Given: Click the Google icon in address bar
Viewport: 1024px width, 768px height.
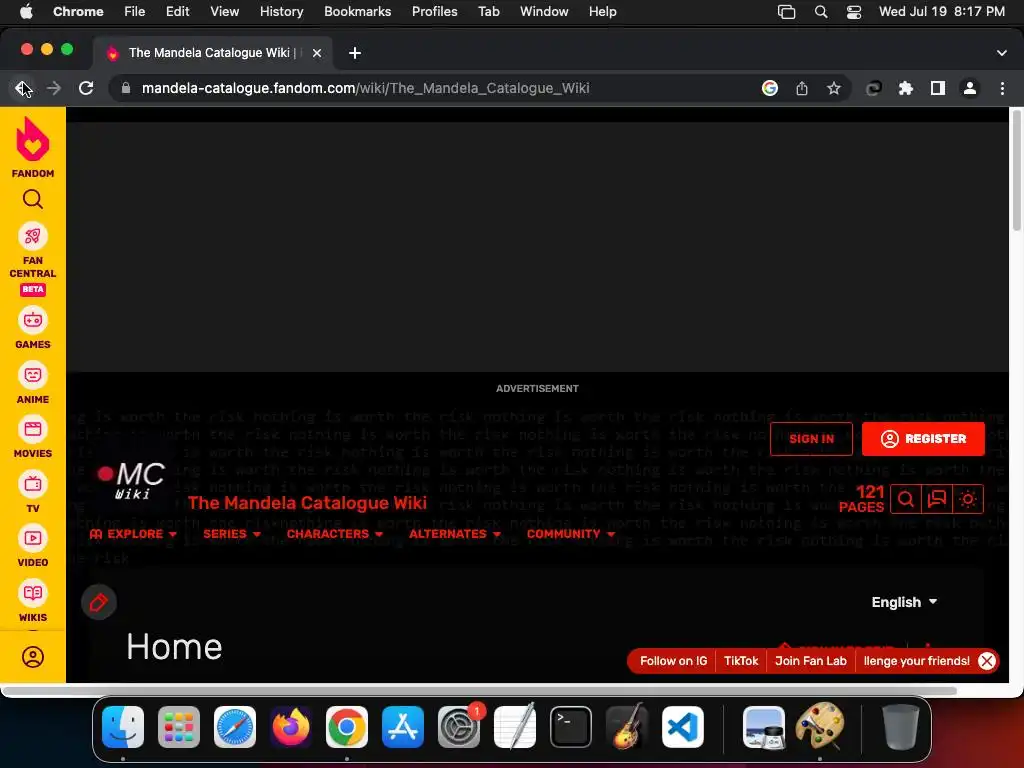Looking at the screenshot, I should click(x=770, y=88).
